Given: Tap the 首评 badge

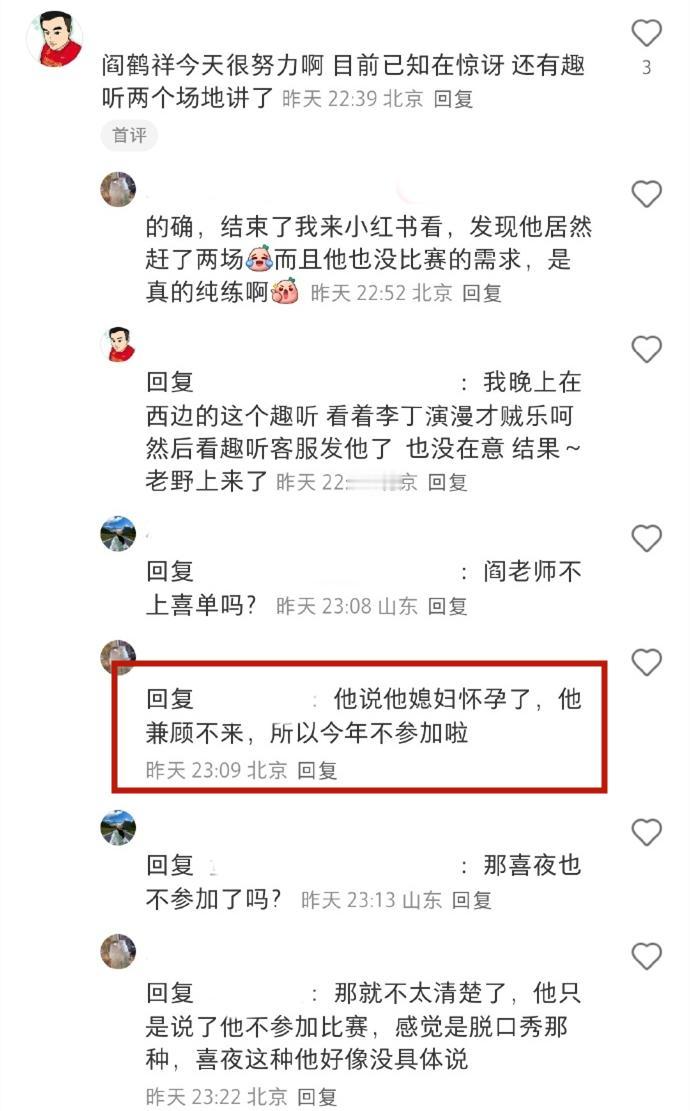Looking at the screenshot, I should pos(130,135).
